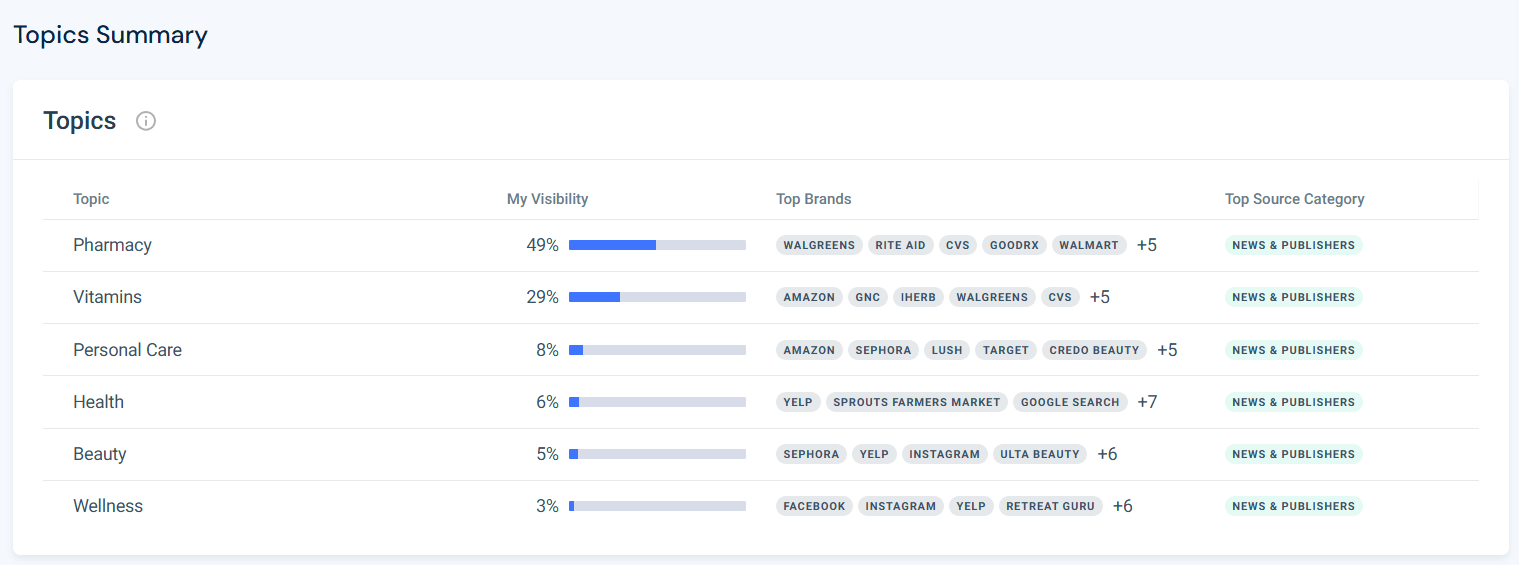Viewport: 1519px width, 565px height.
Task: Click the Pharmacy 49% visibility bar
Action: point(657,245)
